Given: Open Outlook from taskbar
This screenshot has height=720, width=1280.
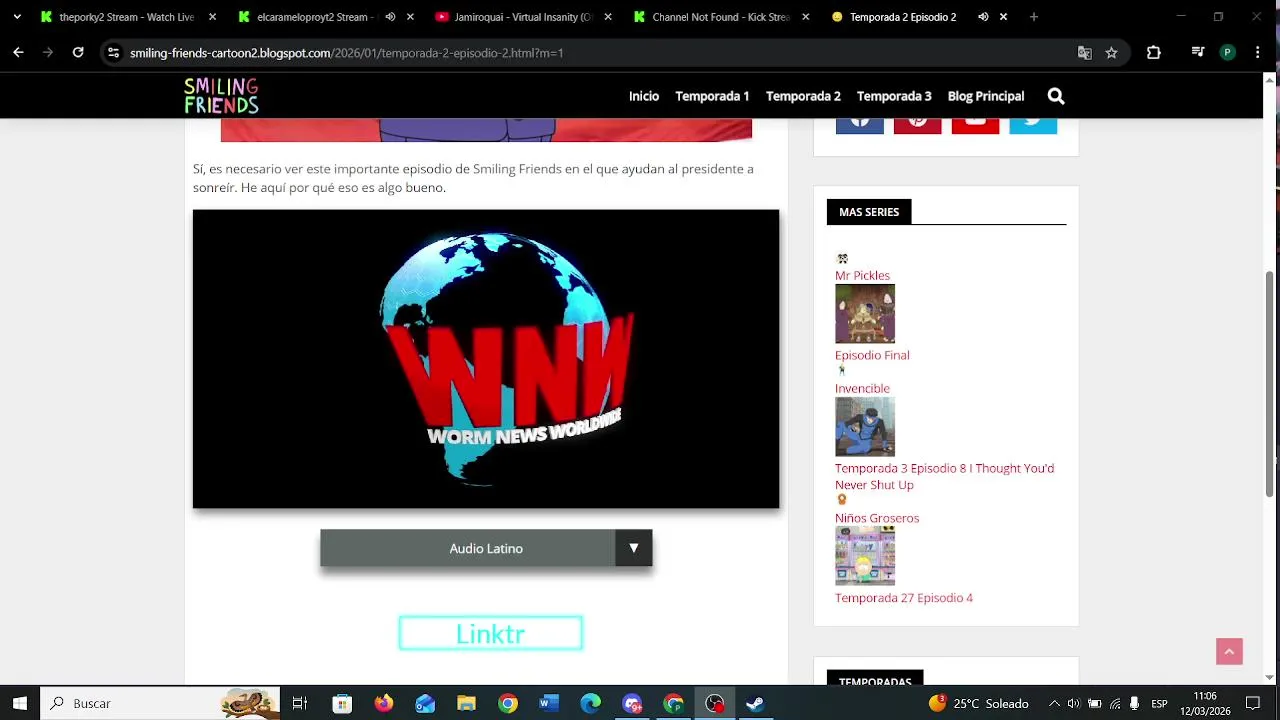Looking at the screenshot, I should pyautogui.click(x=425, y=703).
